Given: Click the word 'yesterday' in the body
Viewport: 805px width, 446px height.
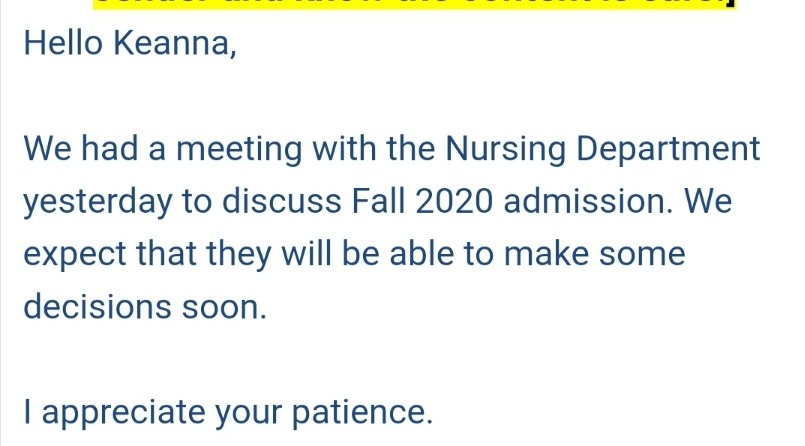Looking at the screenshot, I should (x=98, y=202).
